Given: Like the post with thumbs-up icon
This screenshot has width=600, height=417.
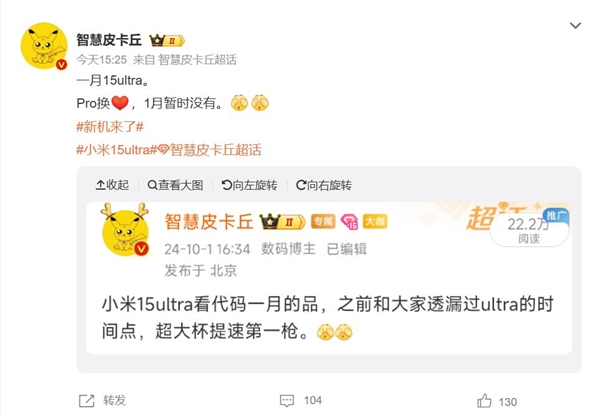Looking at the screenshot, I should pyautogui.click(x=484, y=401).
